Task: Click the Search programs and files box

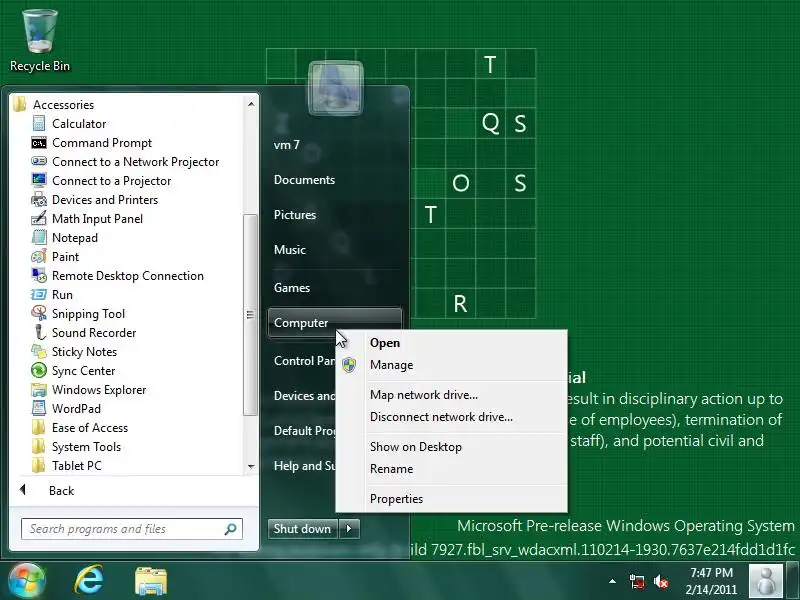Action: (x=132, y=529)
